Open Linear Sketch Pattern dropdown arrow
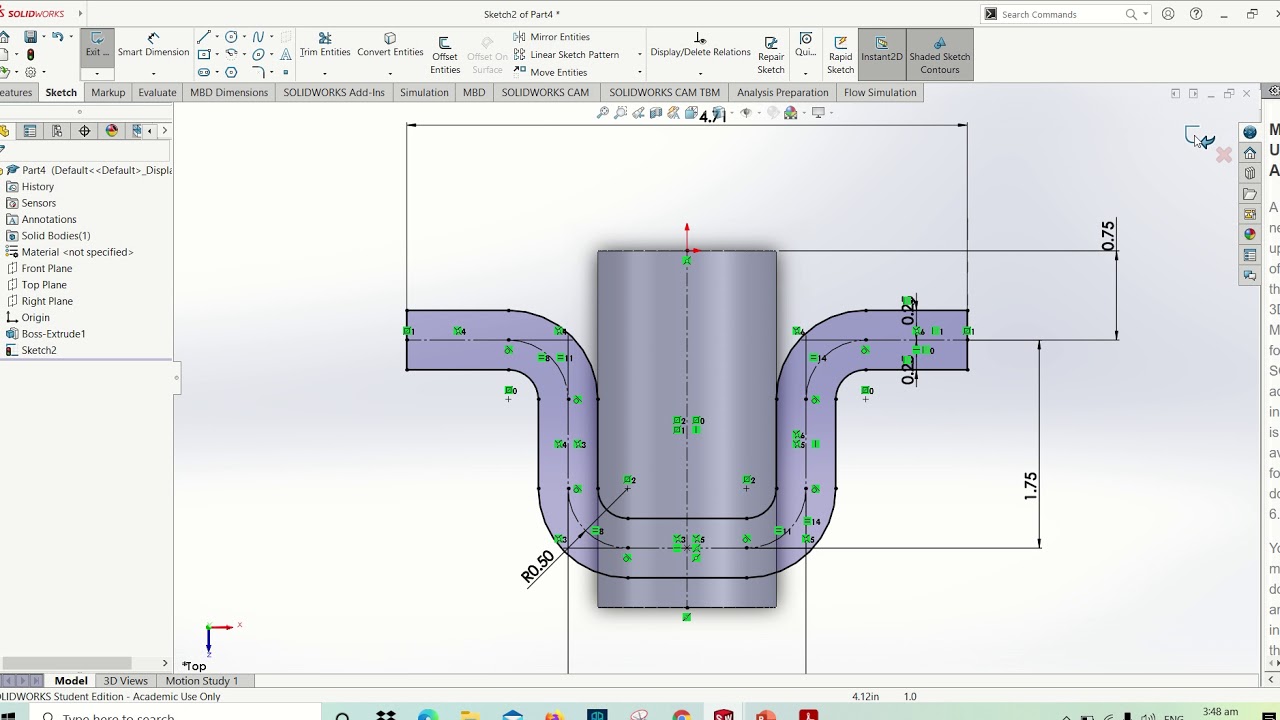The height and width of the screenshot is (720, 1280). click(639, 55)
